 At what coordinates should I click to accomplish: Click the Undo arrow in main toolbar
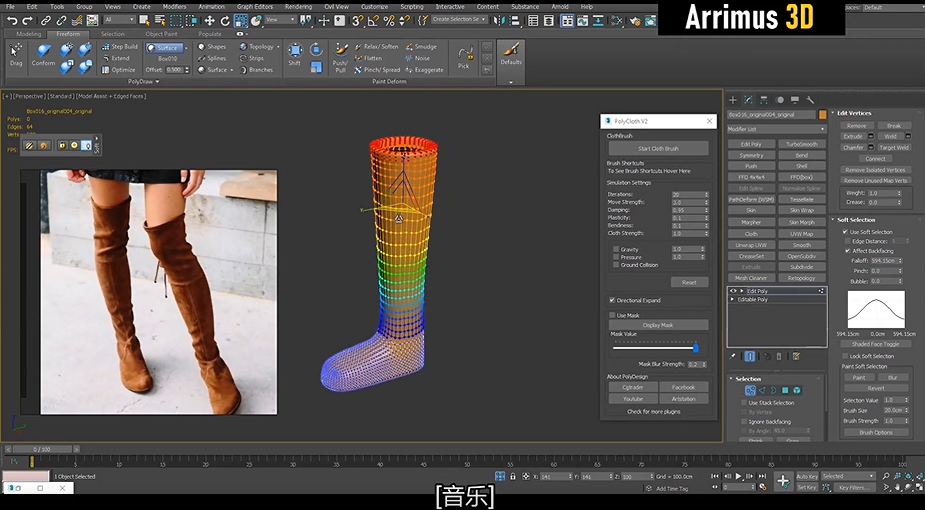(x=12, y=21)
